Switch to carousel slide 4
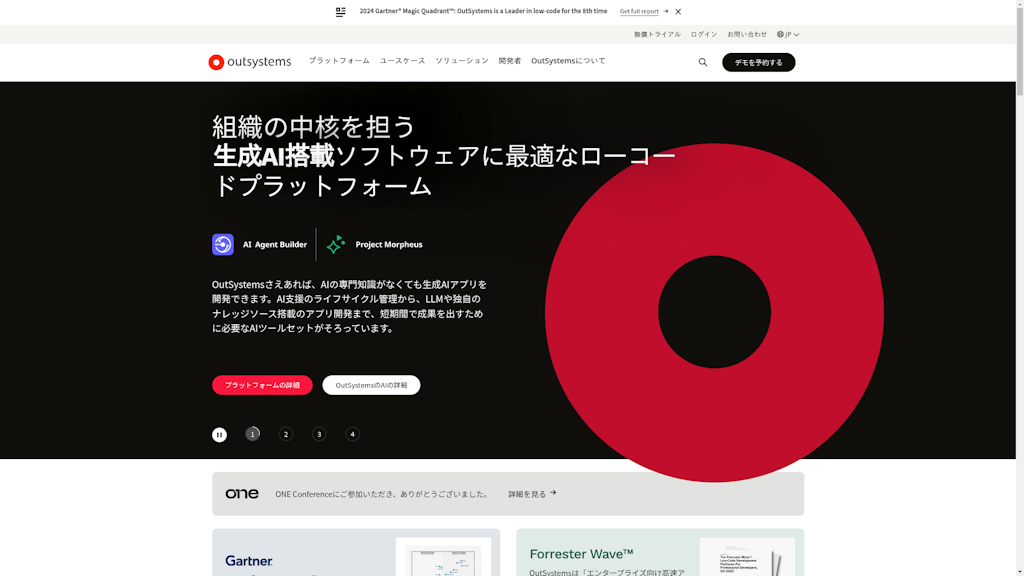1024x576 pixels. tap(352, 434)
